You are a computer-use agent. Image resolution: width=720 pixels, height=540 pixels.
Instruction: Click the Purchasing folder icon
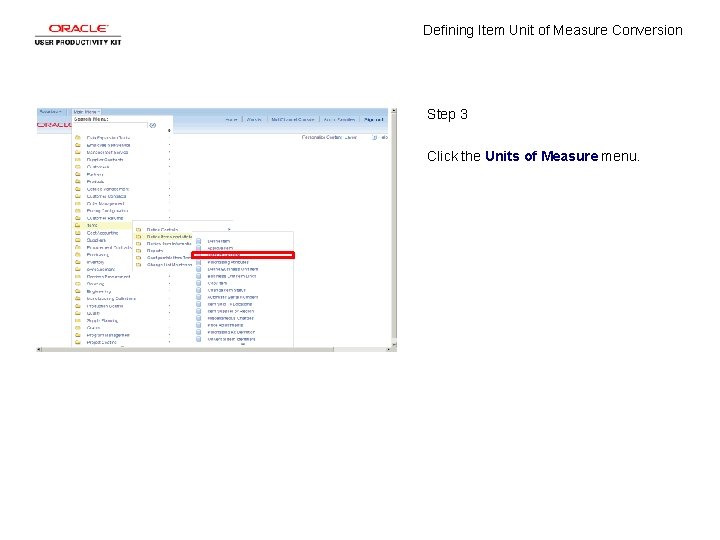pos(78,254)
